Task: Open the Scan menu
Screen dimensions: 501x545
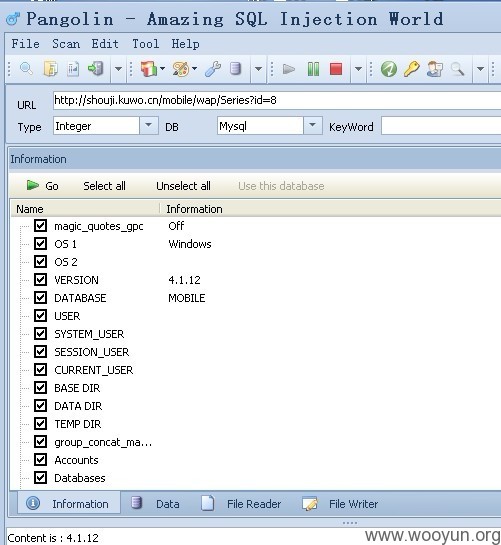Action: 66,44
